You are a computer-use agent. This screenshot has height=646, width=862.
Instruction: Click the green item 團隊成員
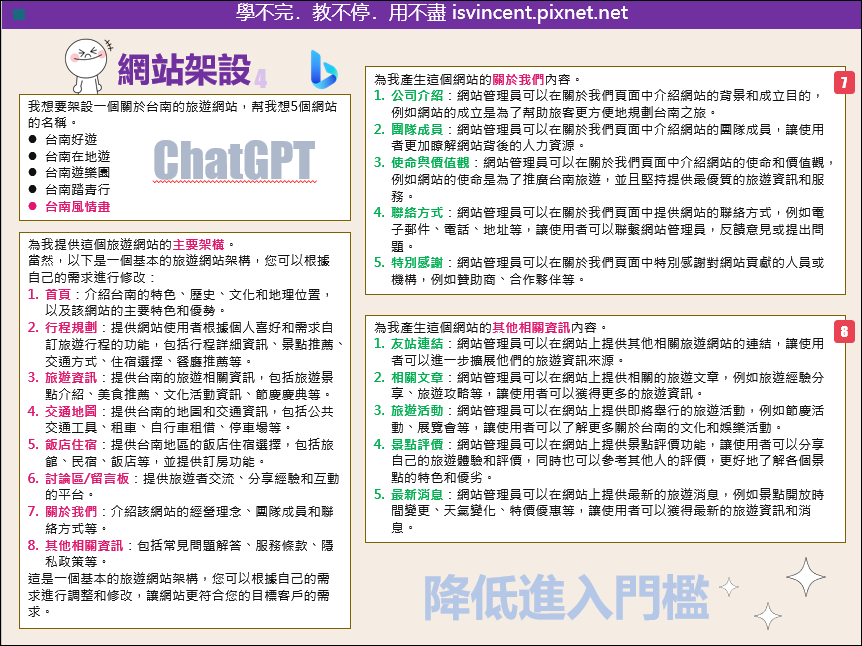417,129
